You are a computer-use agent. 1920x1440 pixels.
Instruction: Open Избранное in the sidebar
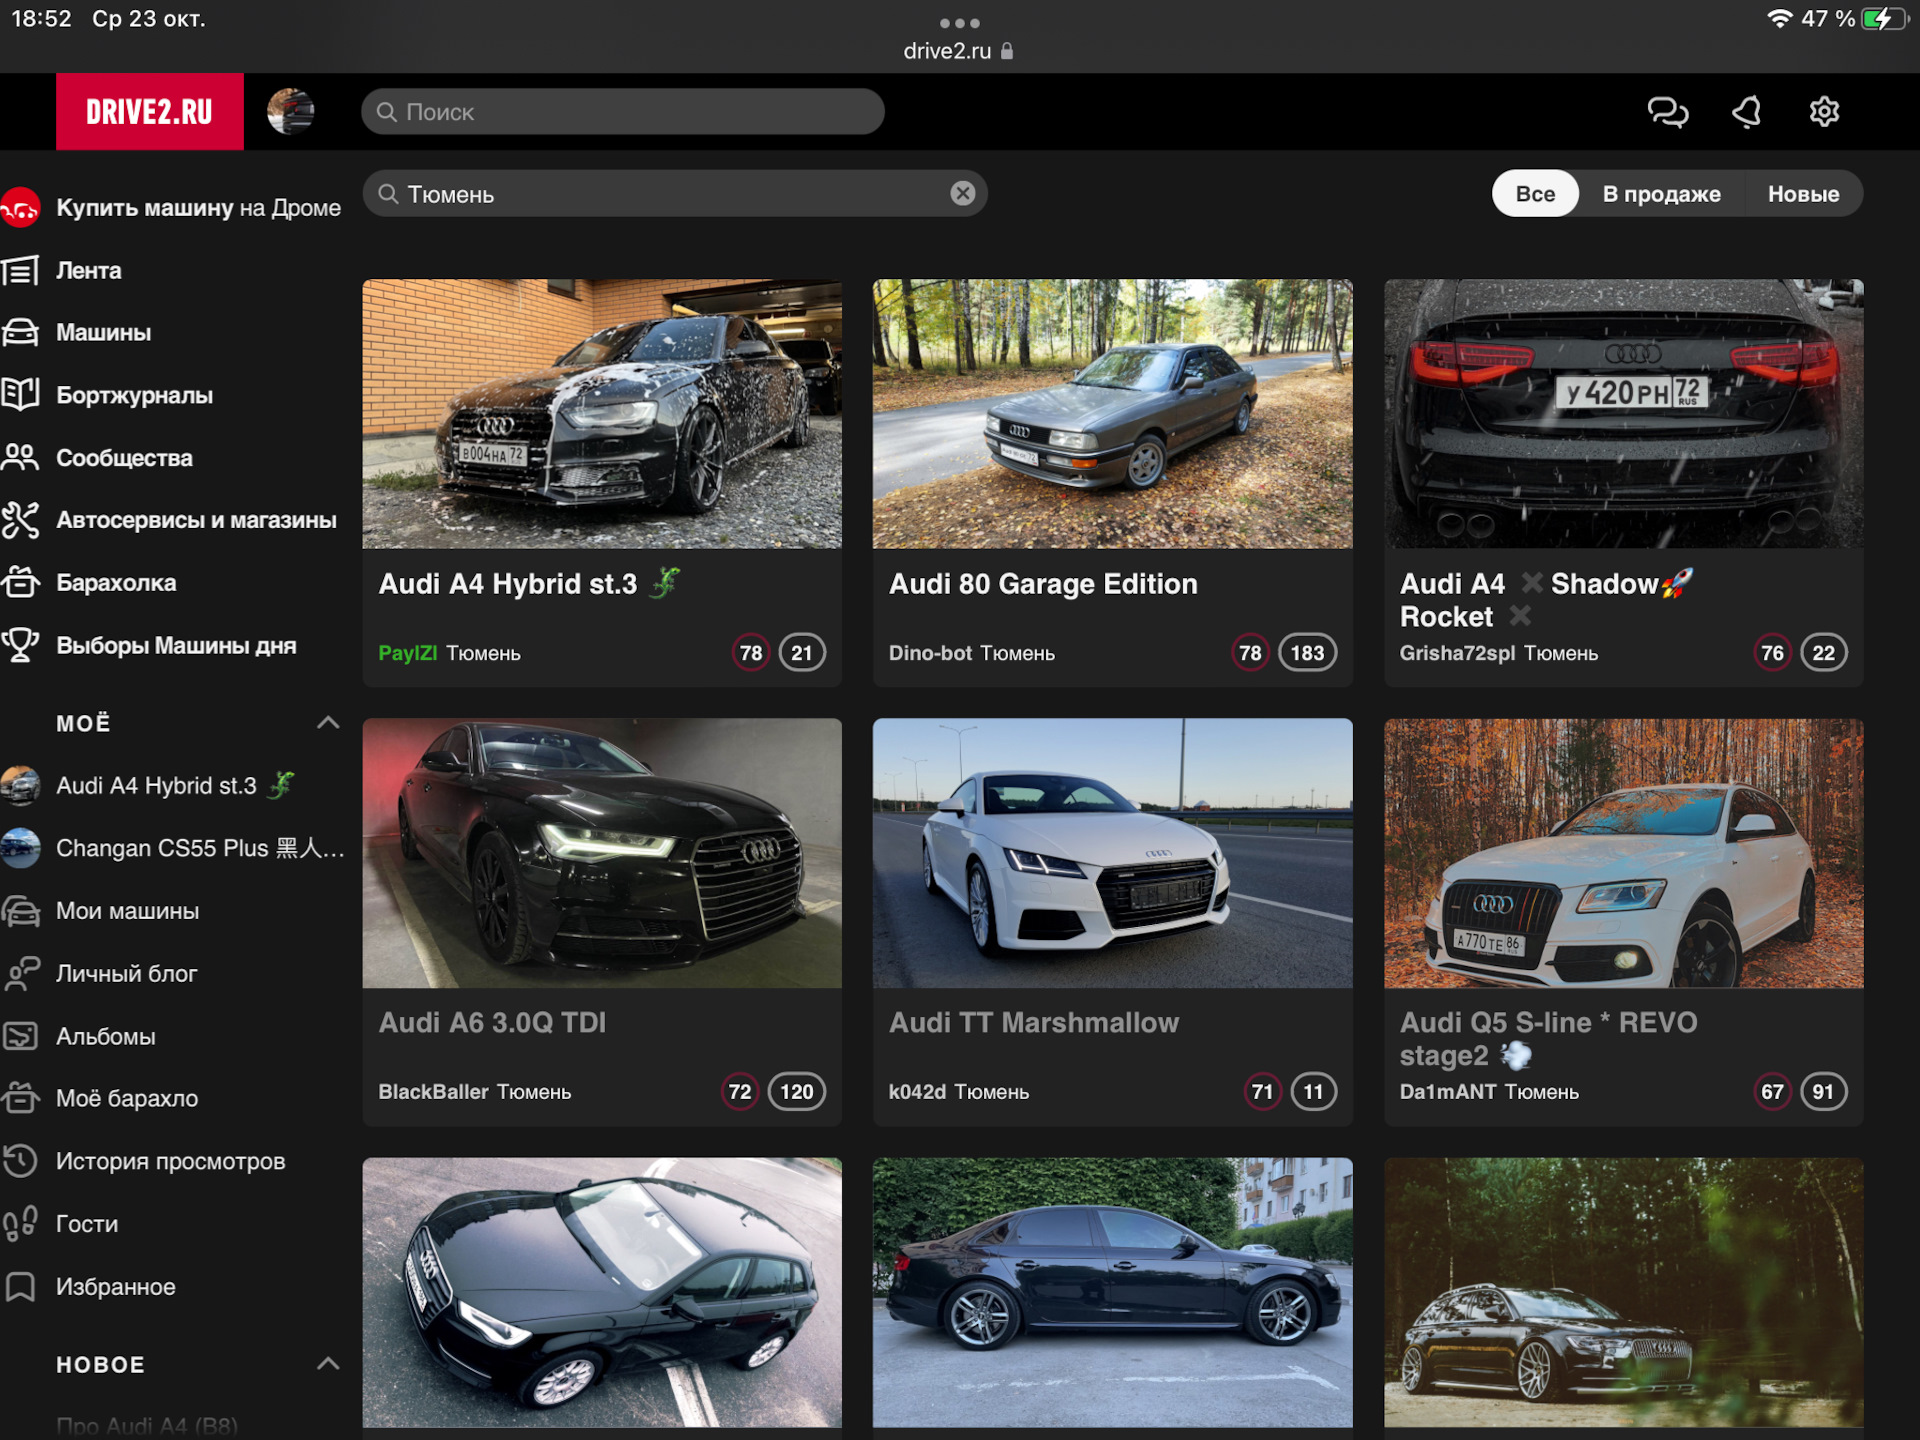coord(115,1287)
